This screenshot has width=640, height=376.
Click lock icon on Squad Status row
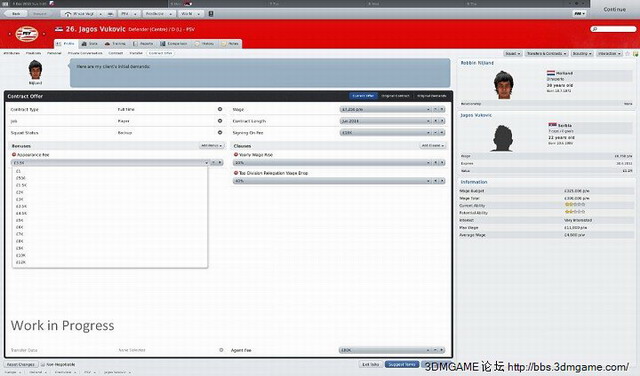coord(220,133)
